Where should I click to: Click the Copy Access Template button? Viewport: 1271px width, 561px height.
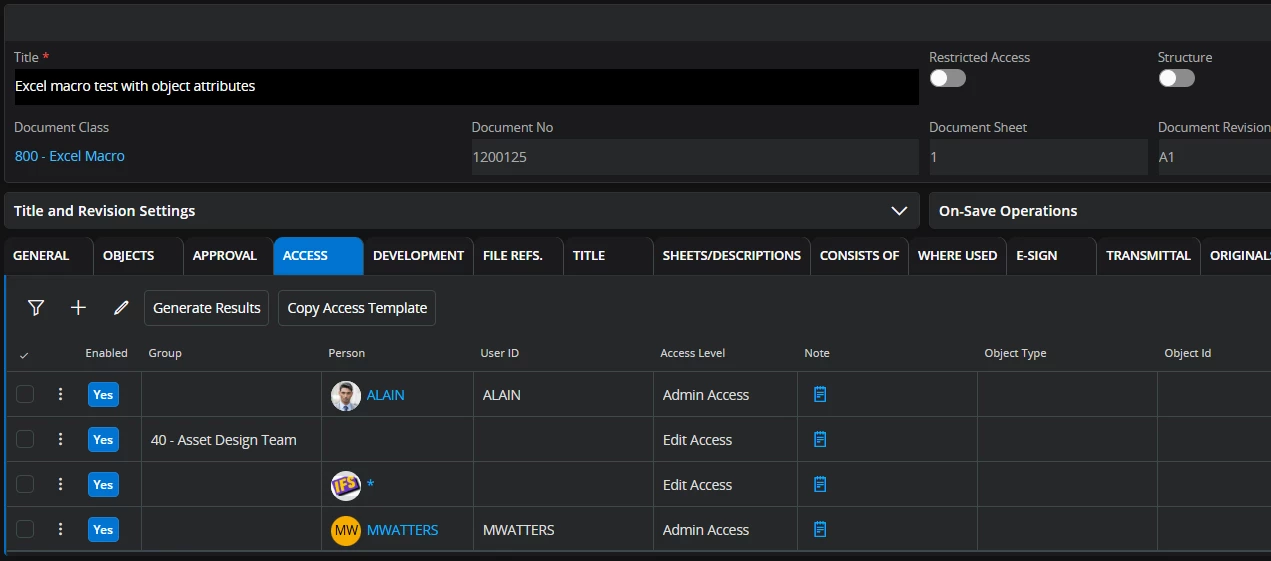(x=357, y=308)
